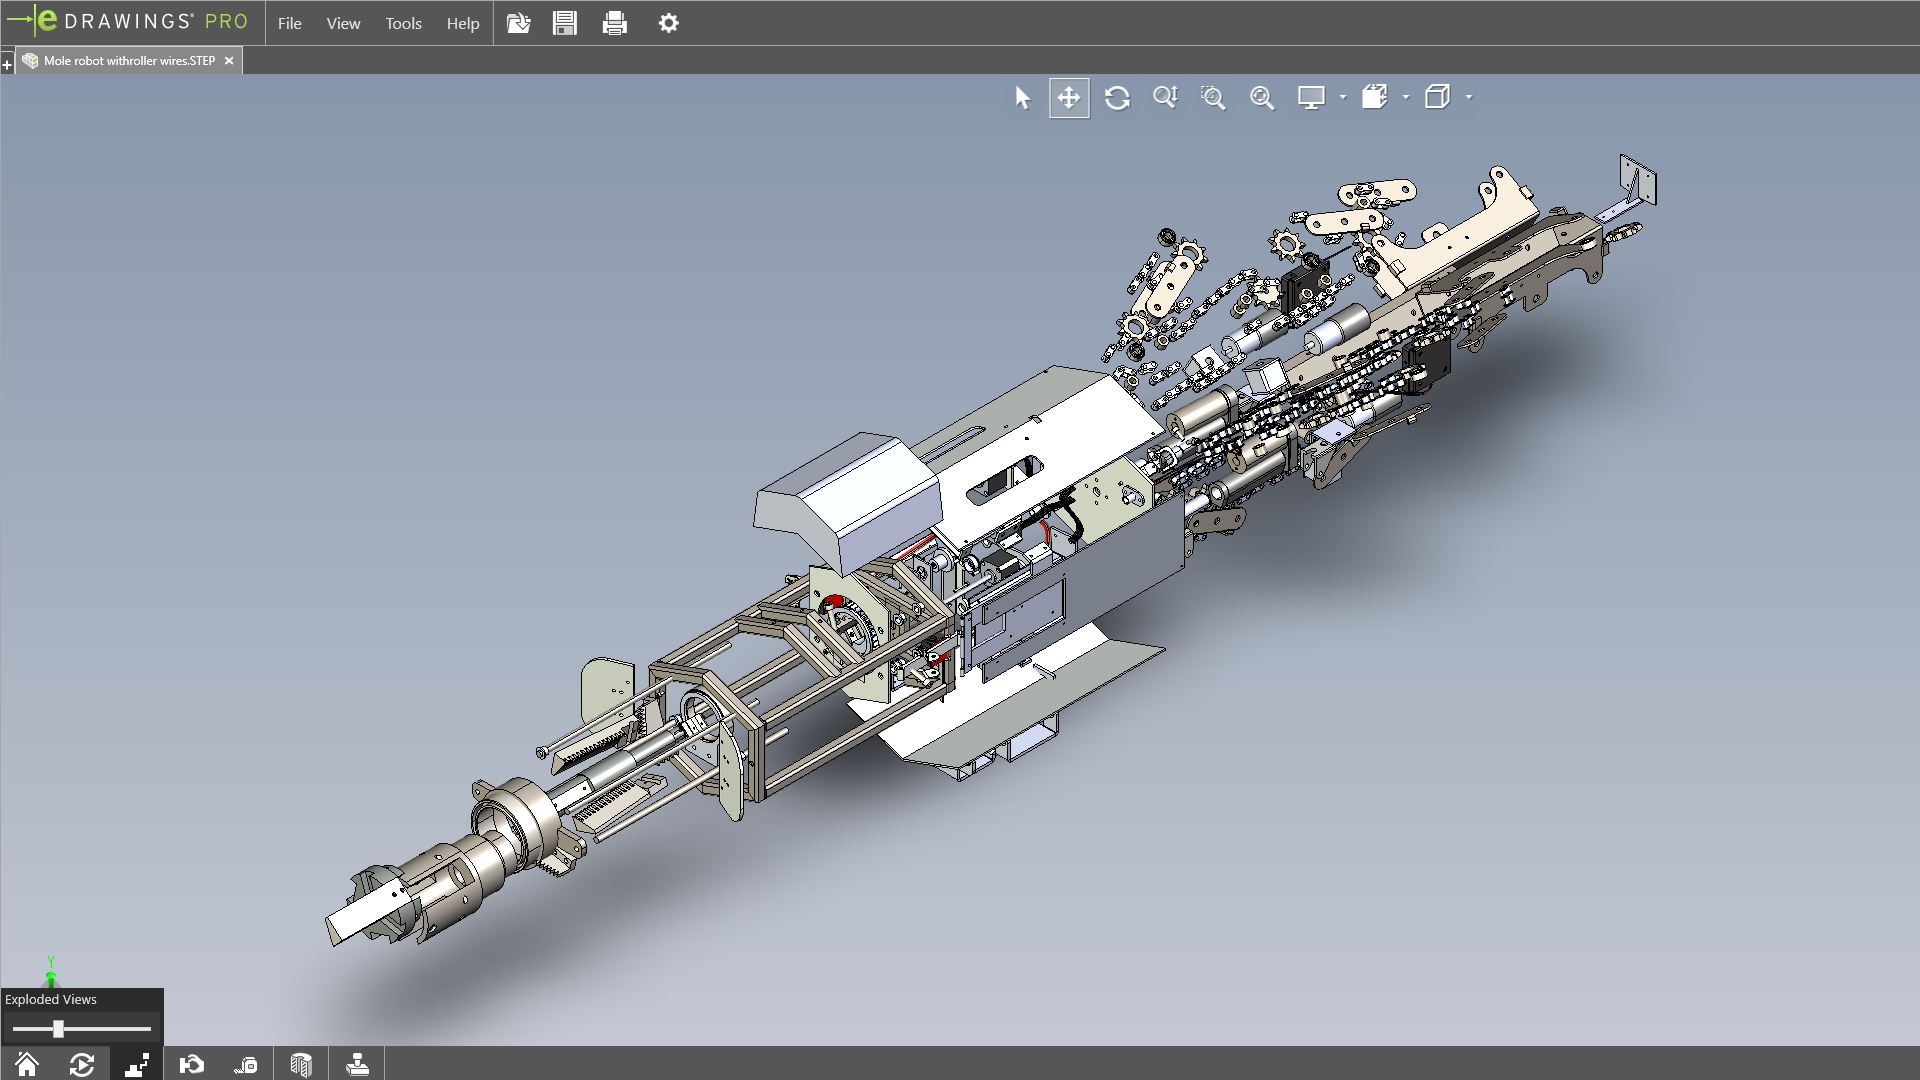Click the Exploded Views panel title
The width and height of the screenshot is (1920, 1080).
51,999
